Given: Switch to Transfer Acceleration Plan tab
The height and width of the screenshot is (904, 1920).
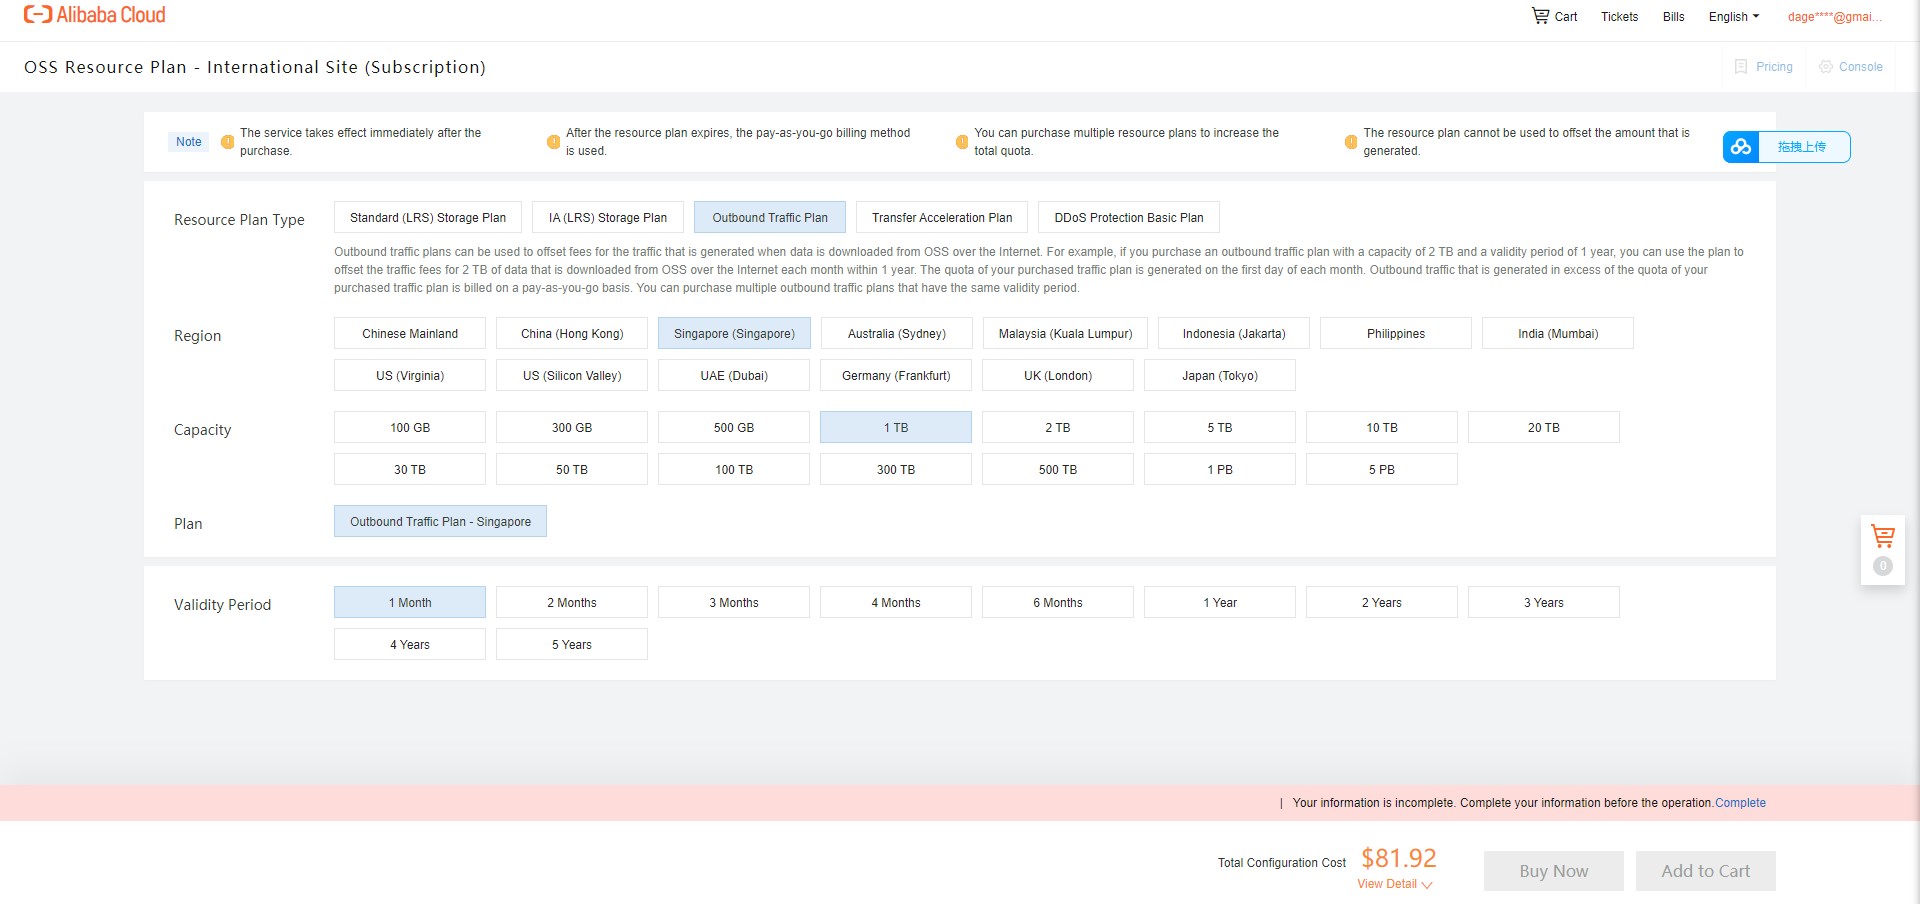Looking at the screenshot, I should click(x=941, y=218).
